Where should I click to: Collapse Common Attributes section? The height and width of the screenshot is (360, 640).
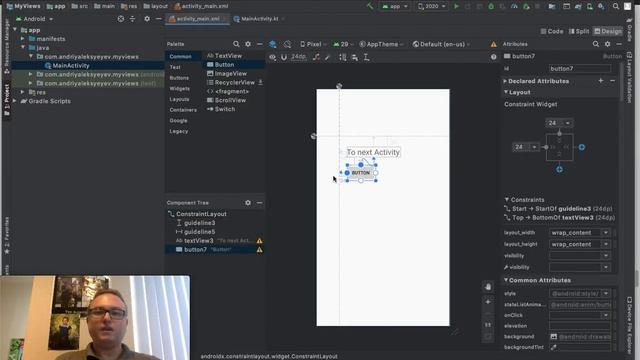[506, 280]
